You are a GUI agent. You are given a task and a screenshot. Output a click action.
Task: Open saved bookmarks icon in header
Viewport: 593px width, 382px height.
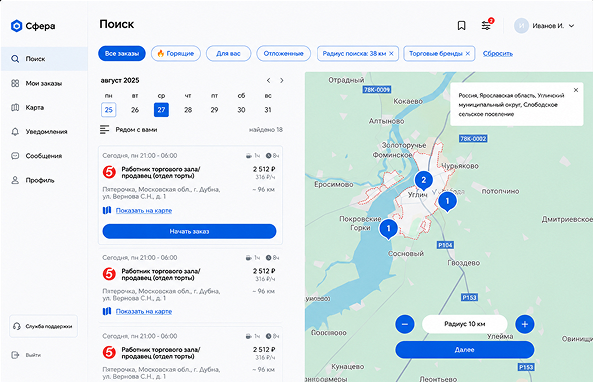click(461, 26)
